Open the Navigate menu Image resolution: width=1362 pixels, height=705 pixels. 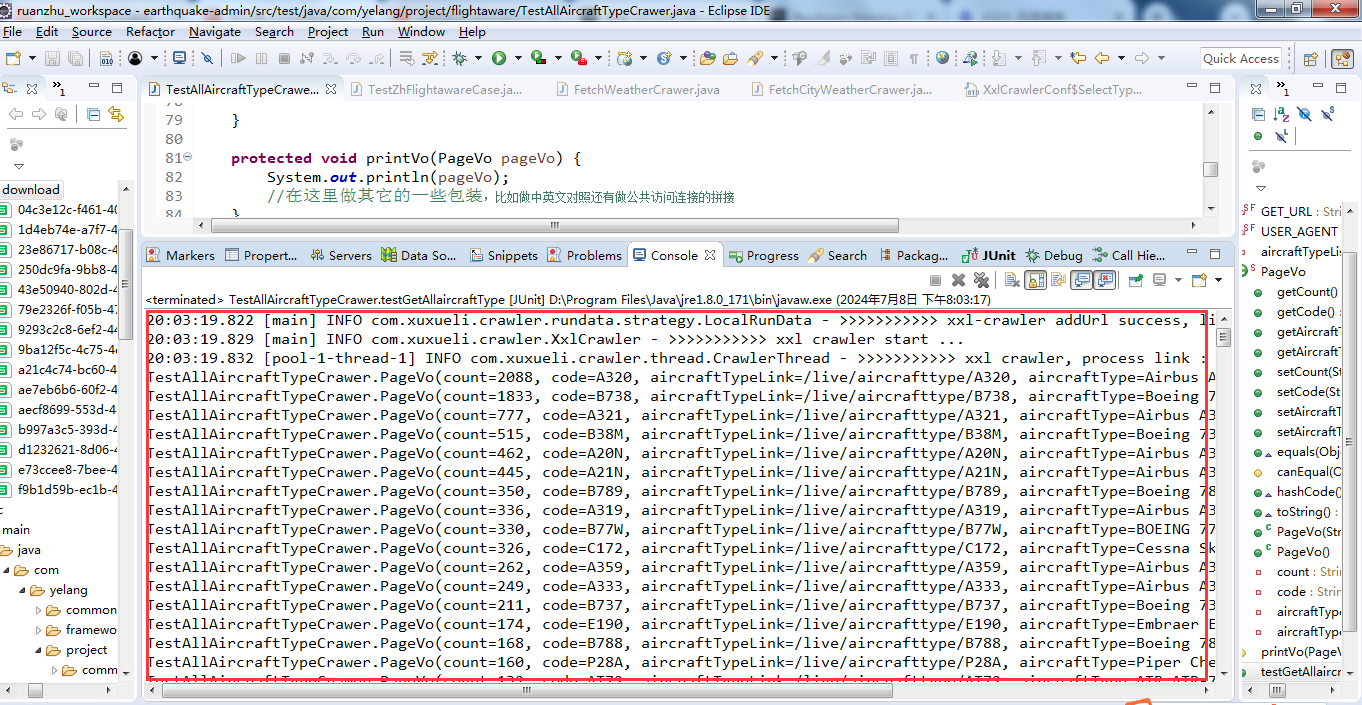click(x=215, y=32)
